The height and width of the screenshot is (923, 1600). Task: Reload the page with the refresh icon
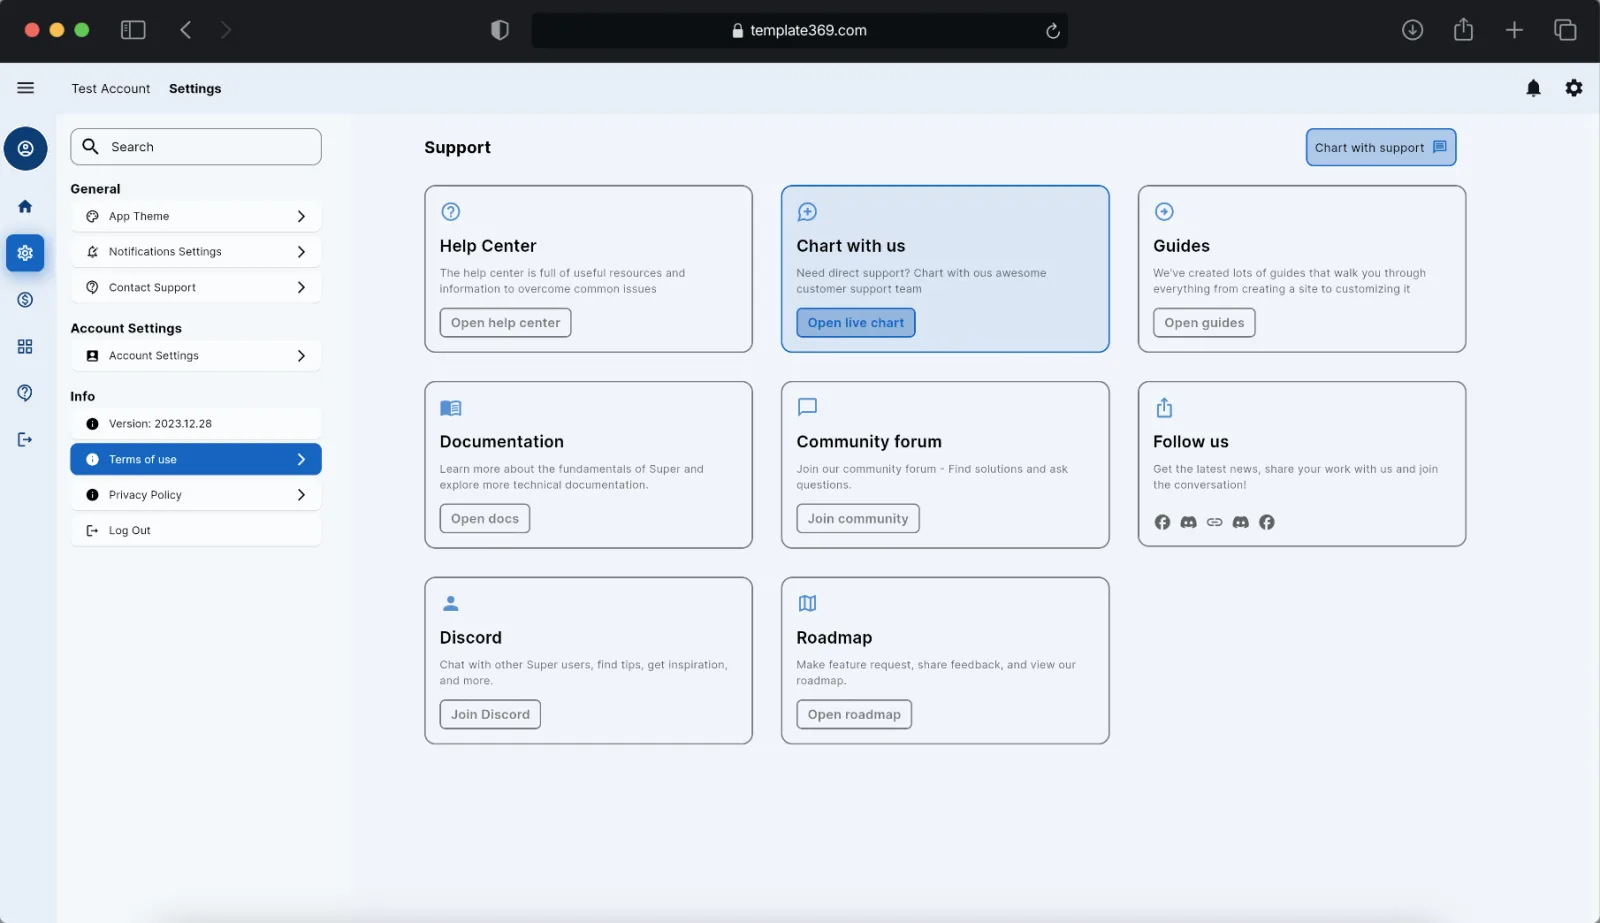(1052, 31)
